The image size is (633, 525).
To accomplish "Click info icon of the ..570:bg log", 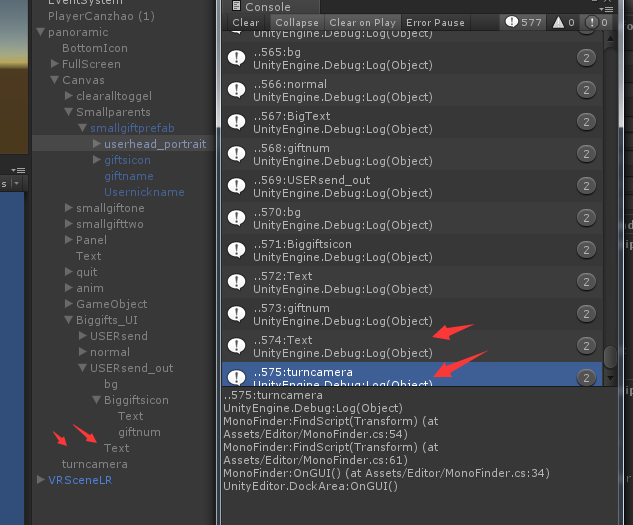I will [x=237, y=217].
